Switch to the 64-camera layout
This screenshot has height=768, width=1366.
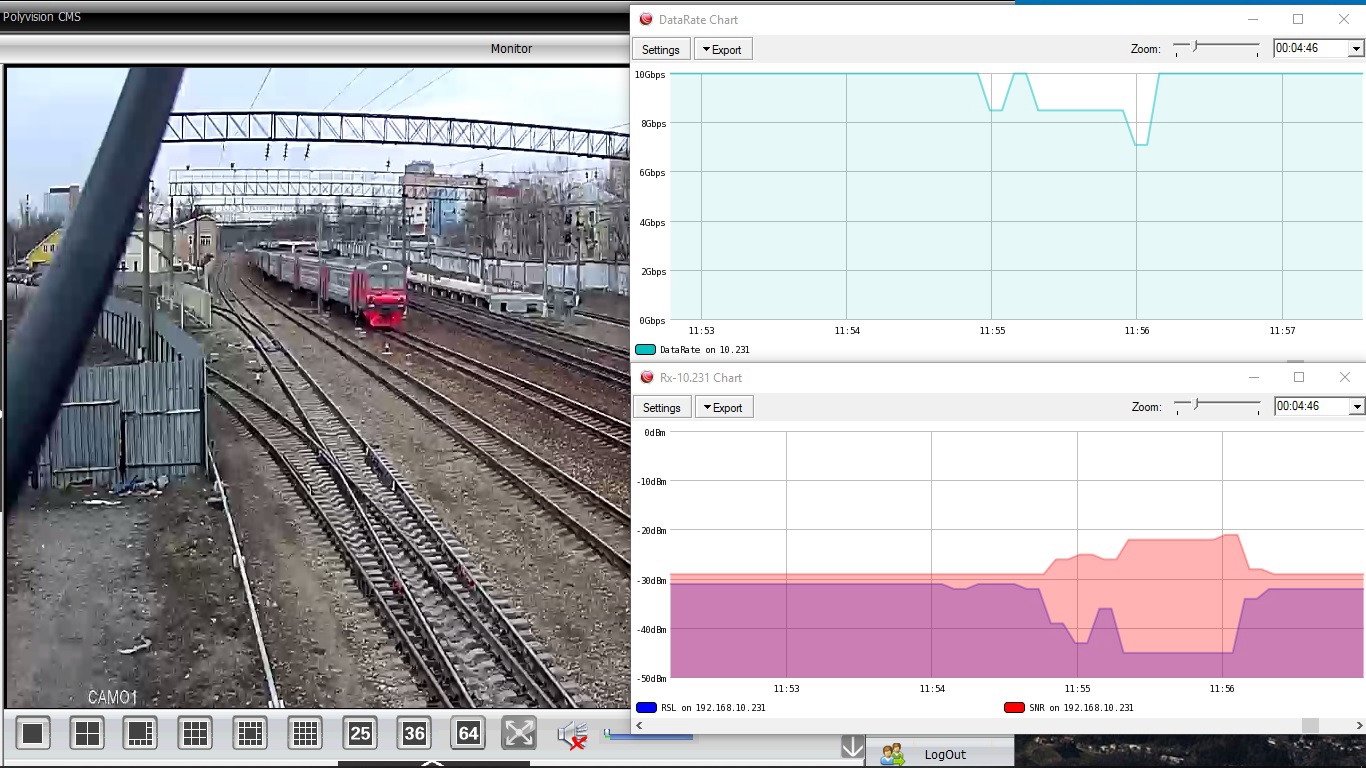click(468, 734)
